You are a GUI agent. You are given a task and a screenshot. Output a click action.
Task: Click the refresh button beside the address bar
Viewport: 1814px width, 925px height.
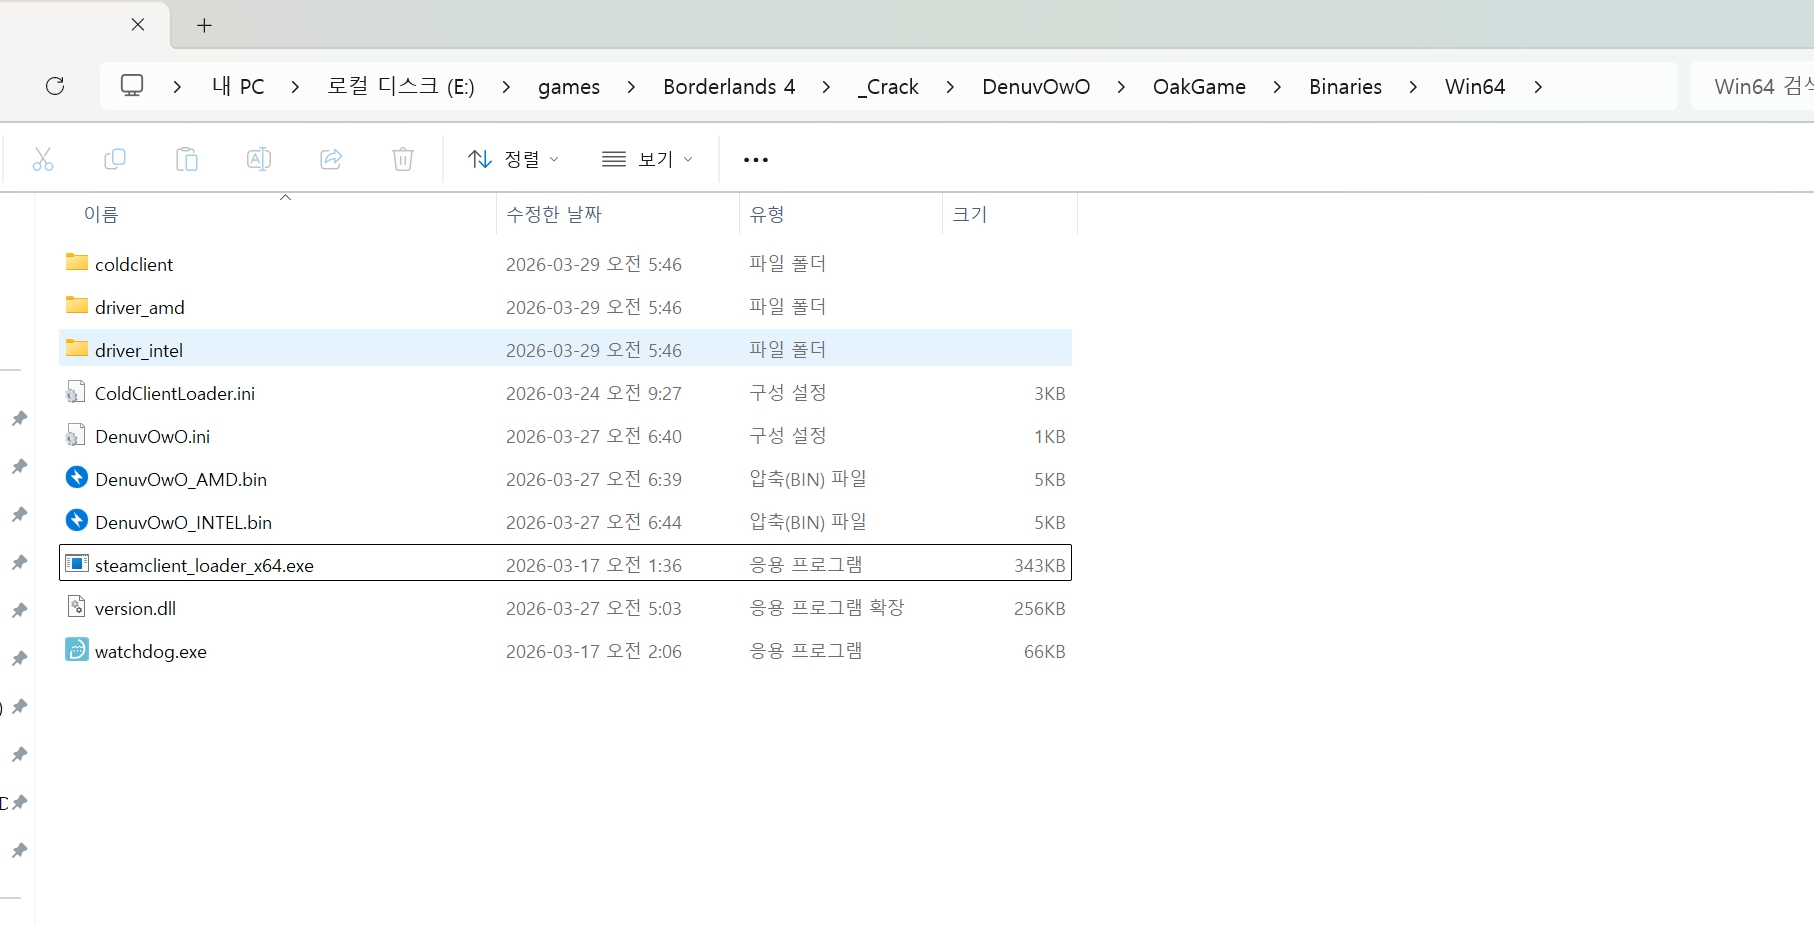click(x=55, y=86)
